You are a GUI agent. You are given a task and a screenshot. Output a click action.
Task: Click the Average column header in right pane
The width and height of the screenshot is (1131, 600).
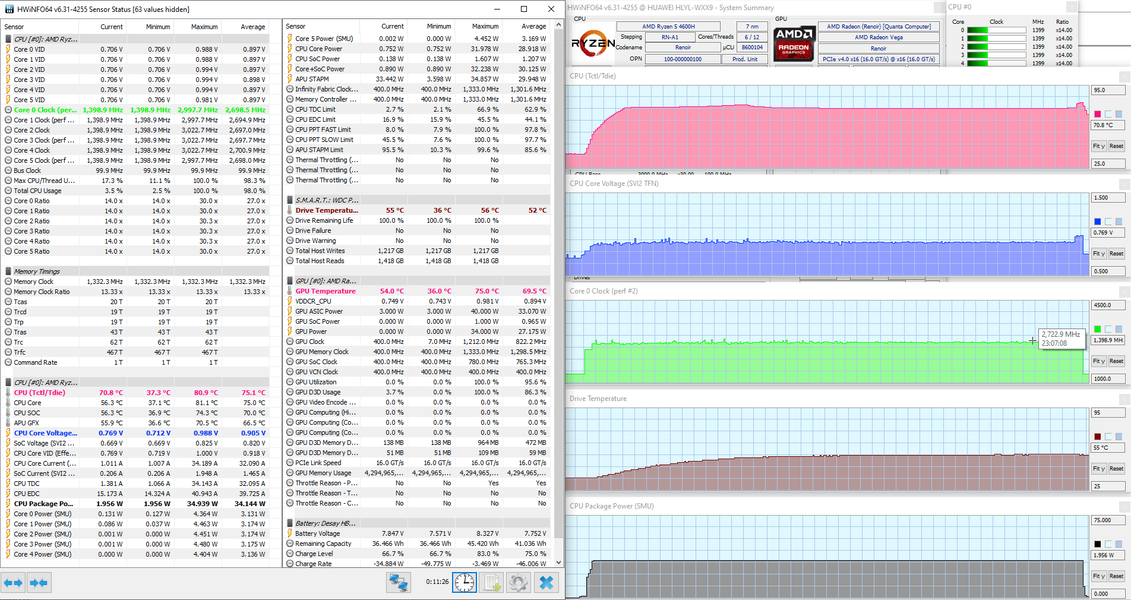coord(534,27)
